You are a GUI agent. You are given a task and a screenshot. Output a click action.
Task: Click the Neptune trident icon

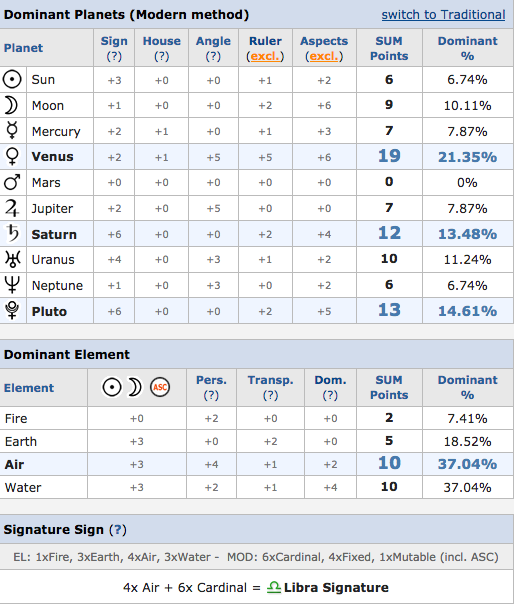click(x=12, y=285)
